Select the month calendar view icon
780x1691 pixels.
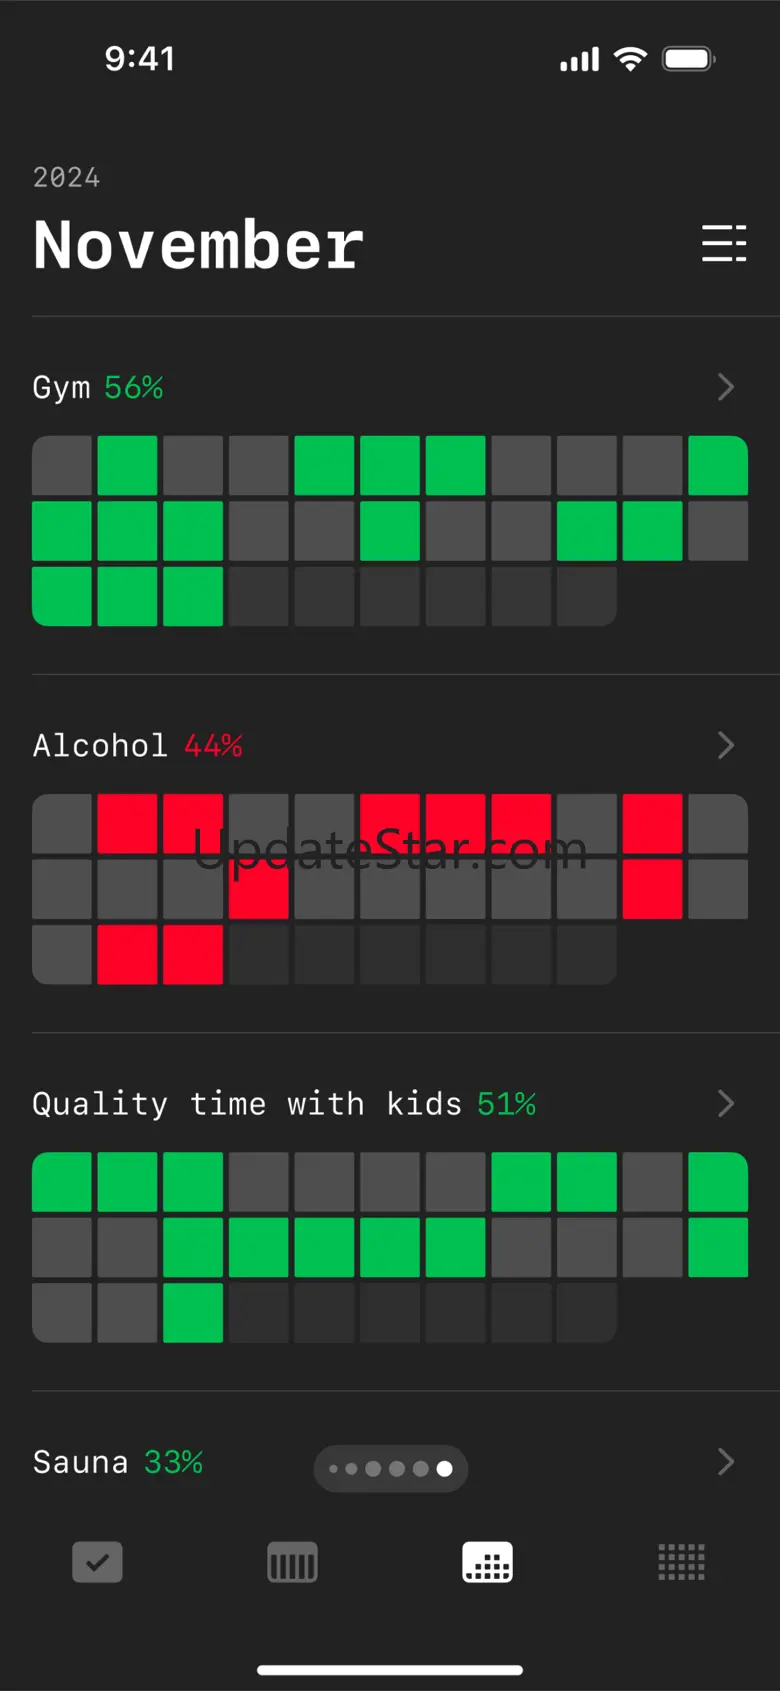pyautogui.click(x=487, y=1562)
